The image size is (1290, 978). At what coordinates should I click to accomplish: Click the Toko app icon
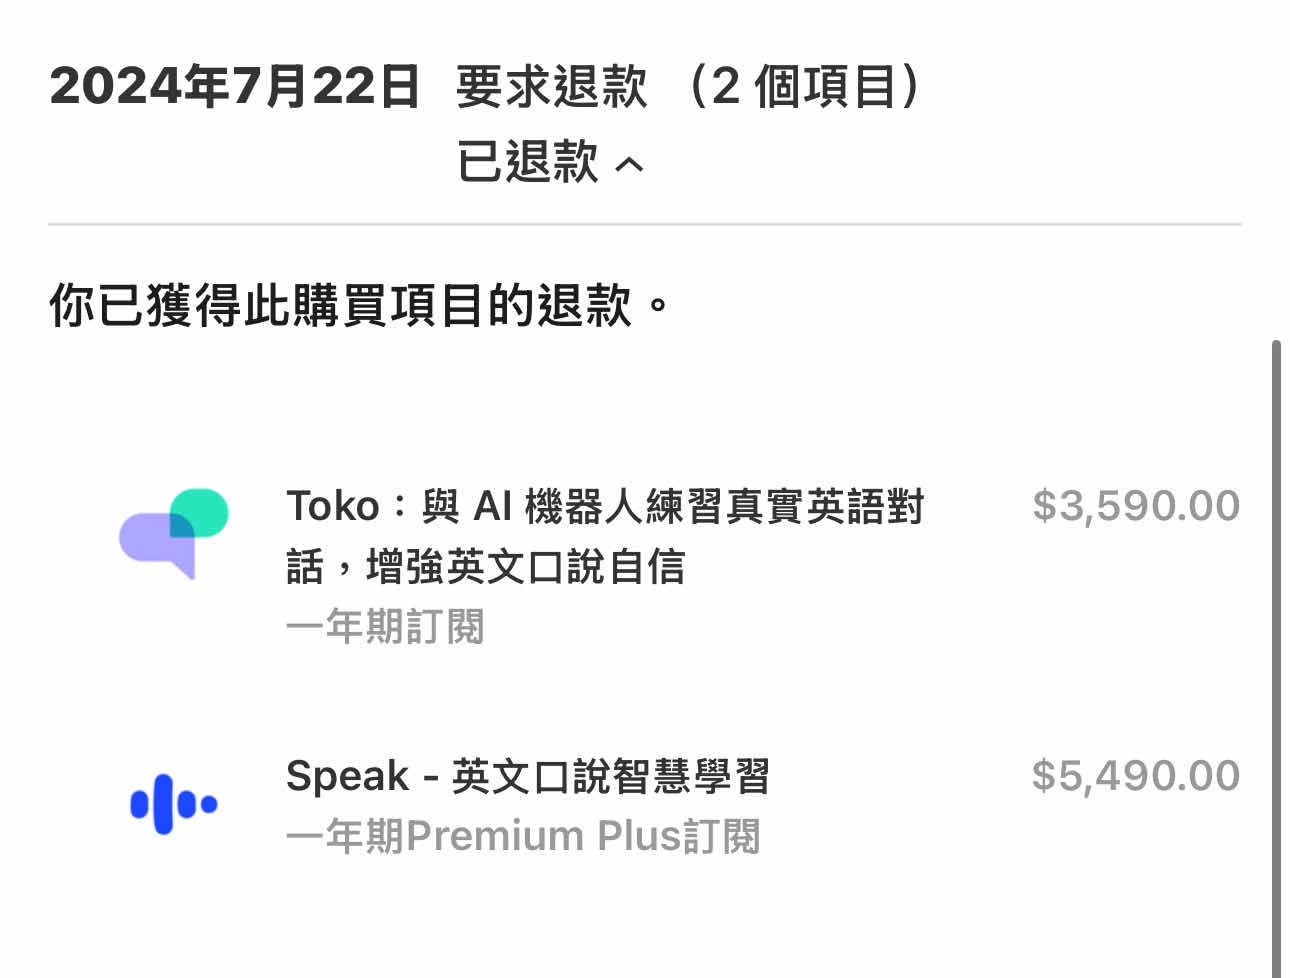click(x=174, y=533)
